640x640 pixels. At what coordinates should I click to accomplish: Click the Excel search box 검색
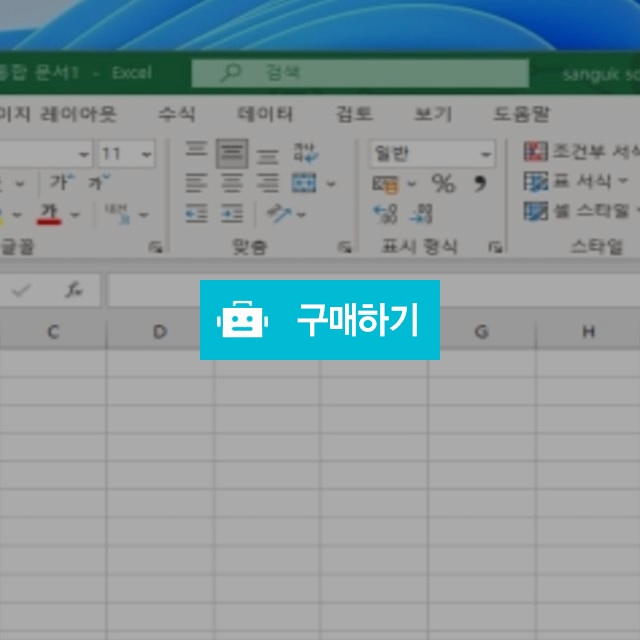pyautogui.click(x=360, y=73)
